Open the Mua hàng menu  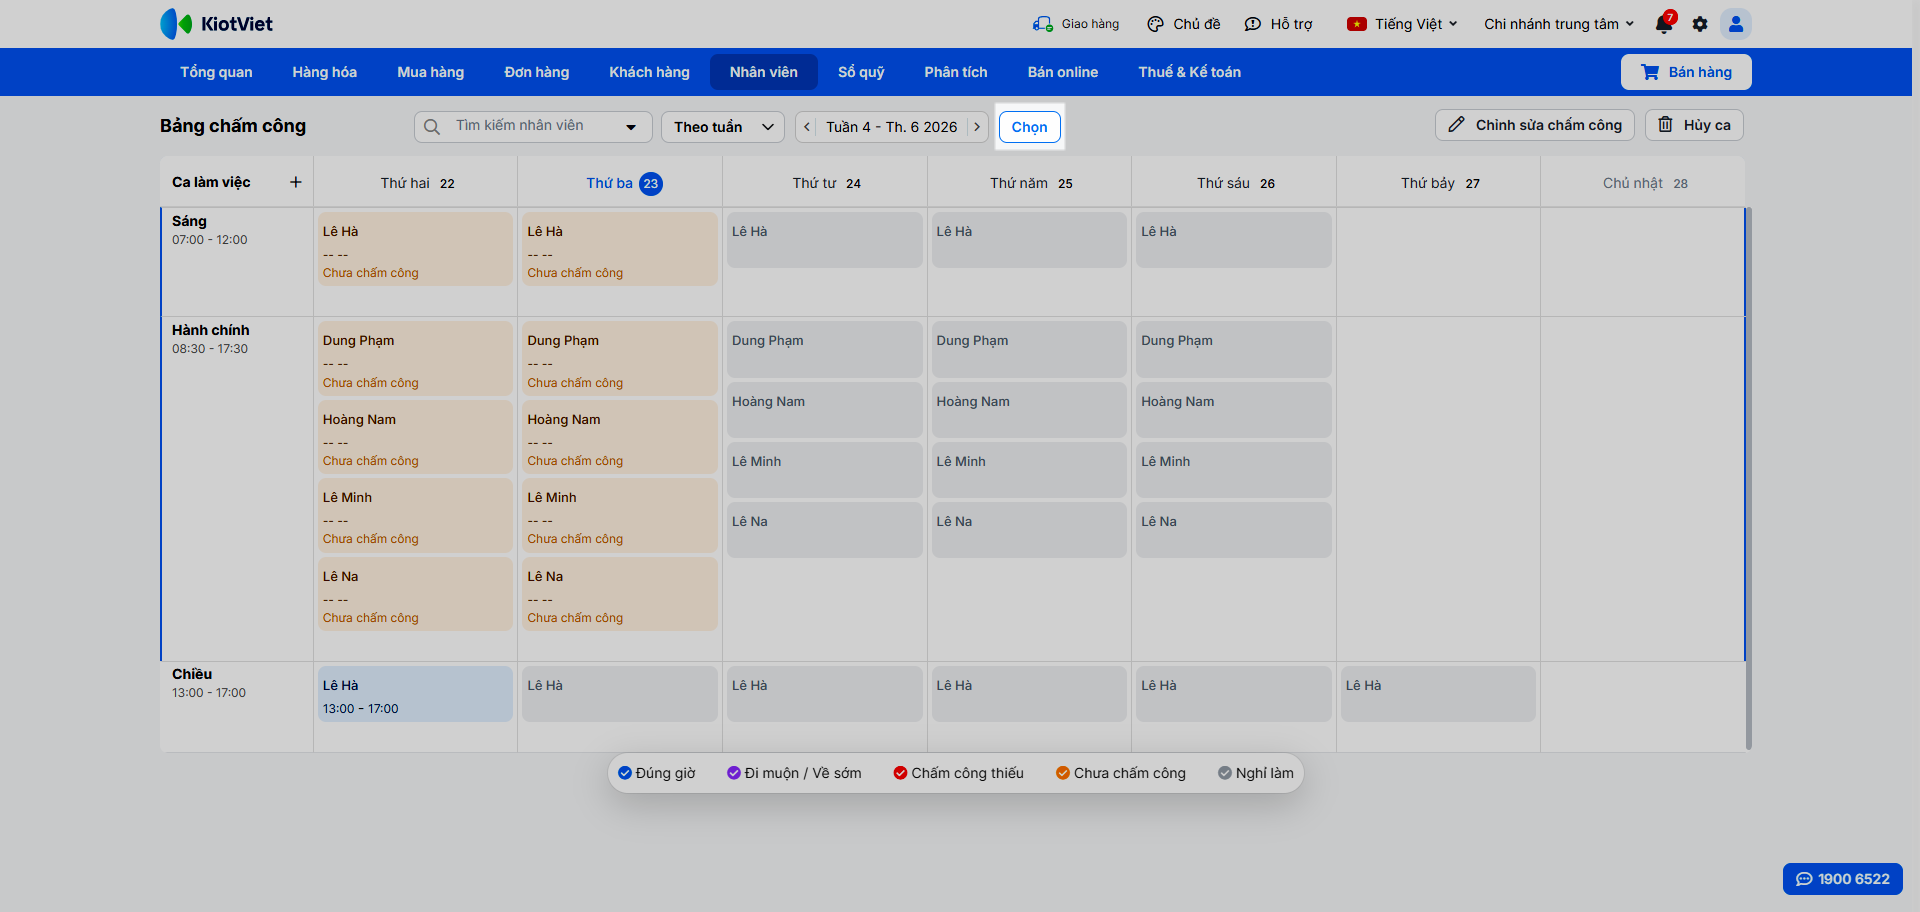431,72
